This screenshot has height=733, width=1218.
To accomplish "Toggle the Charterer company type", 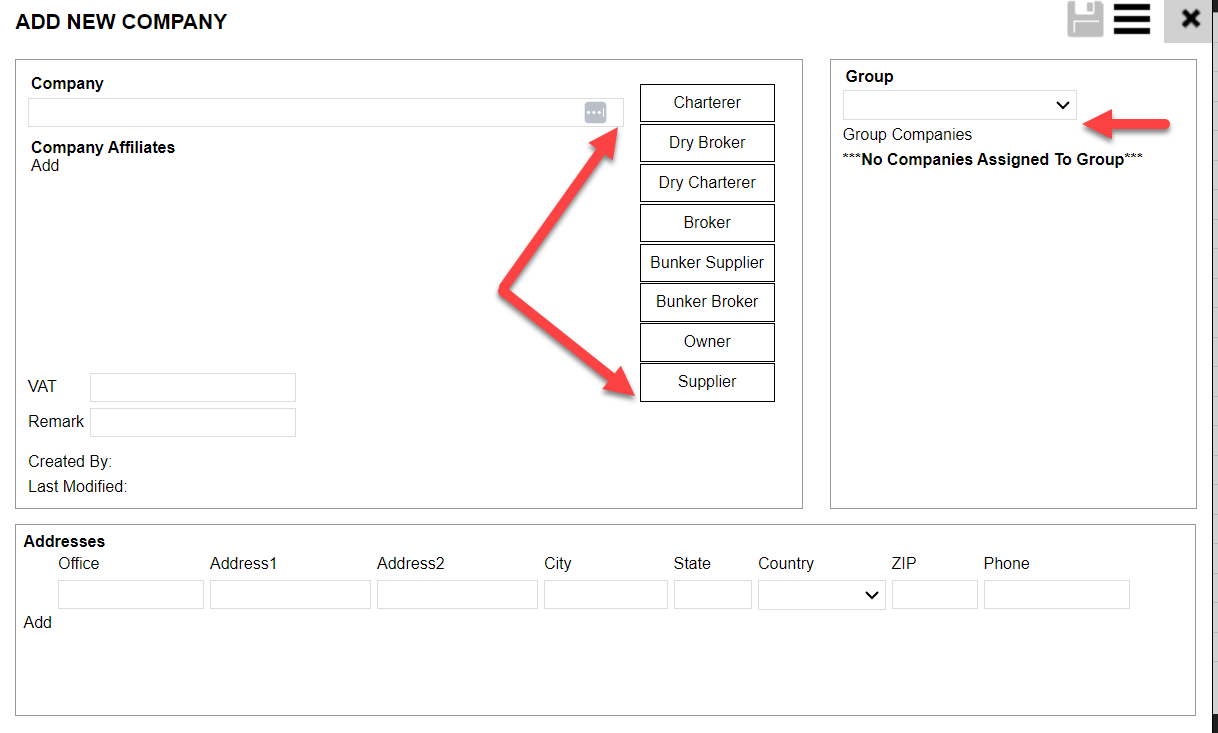I will click(x=707, y=103).
